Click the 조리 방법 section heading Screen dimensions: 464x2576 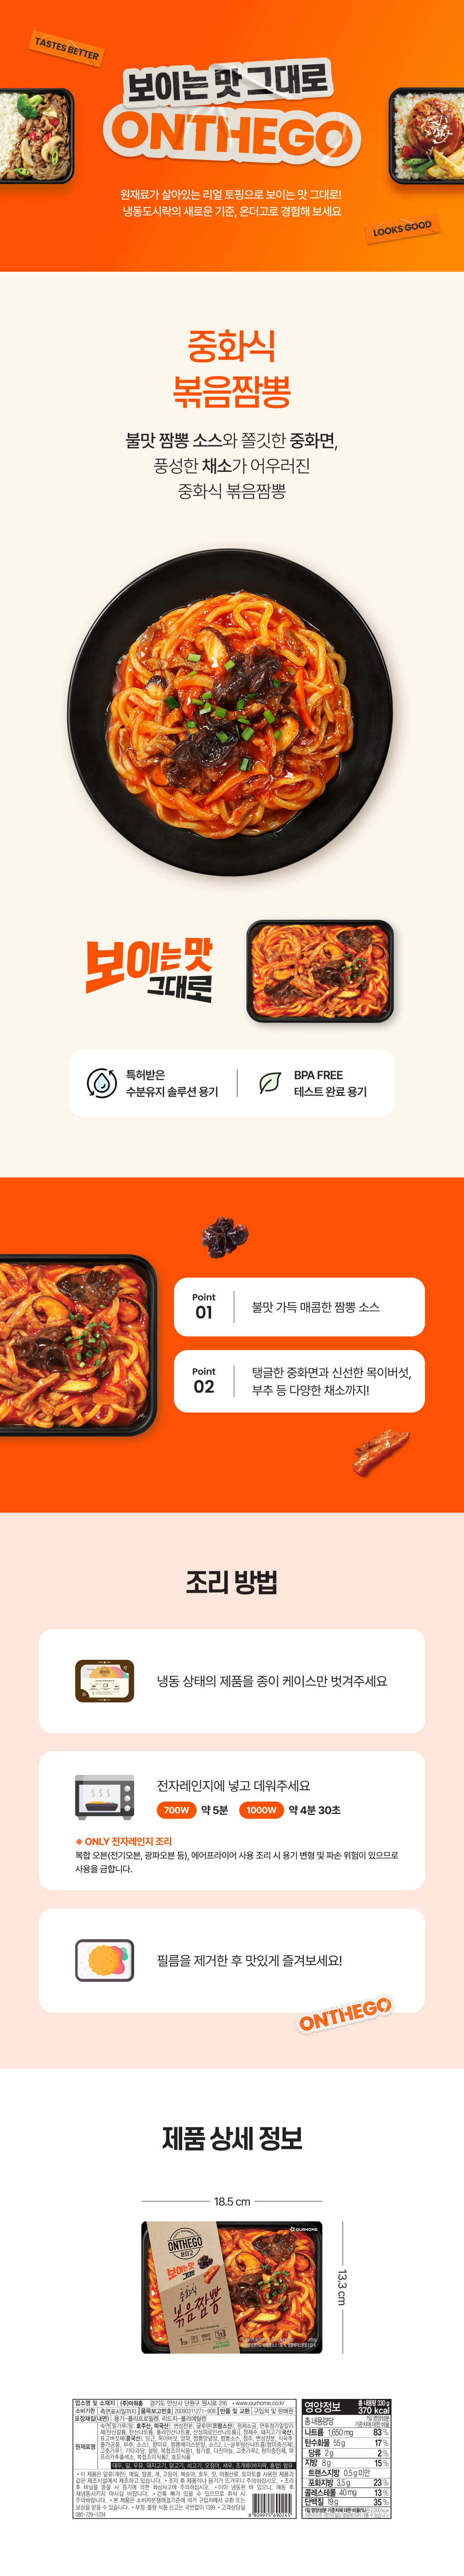(232, 1582)
